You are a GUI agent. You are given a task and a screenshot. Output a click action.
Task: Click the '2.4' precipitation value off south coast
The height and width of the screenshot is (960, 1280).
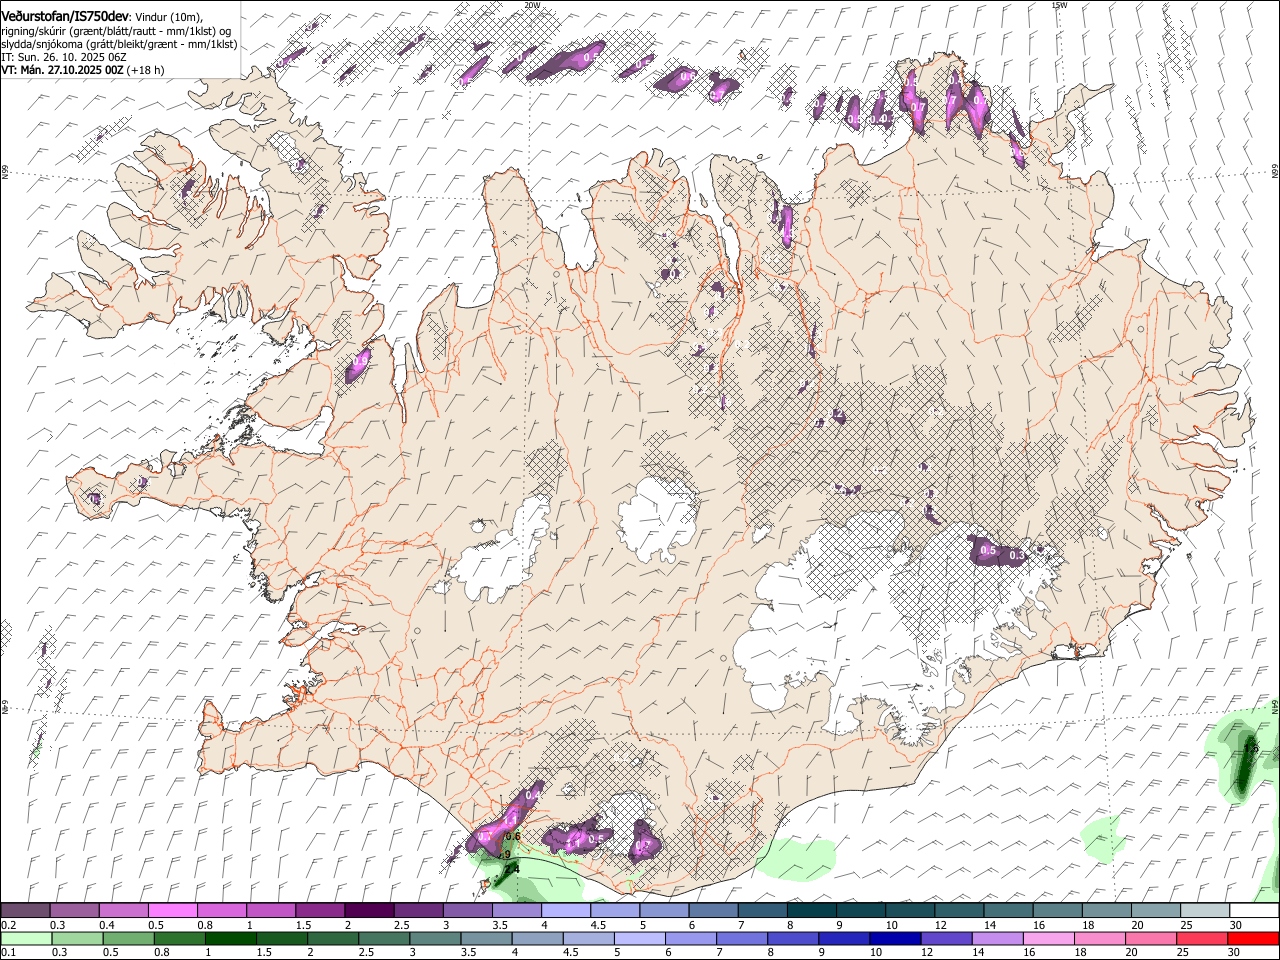(512, 871)
